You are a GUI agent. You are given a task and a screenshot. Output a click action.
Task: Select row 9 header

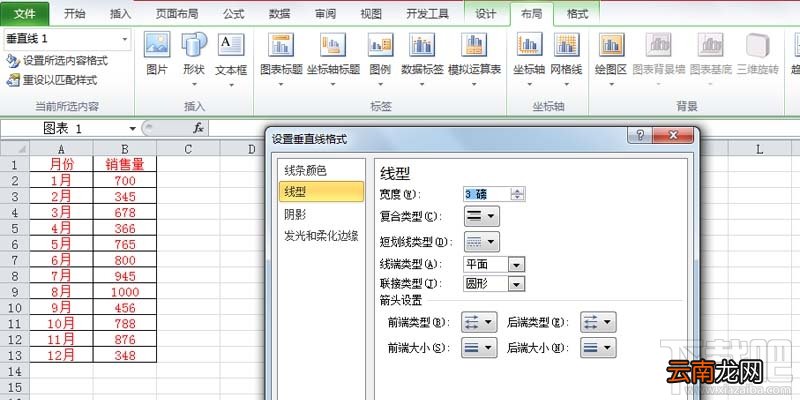pos(15,292)
